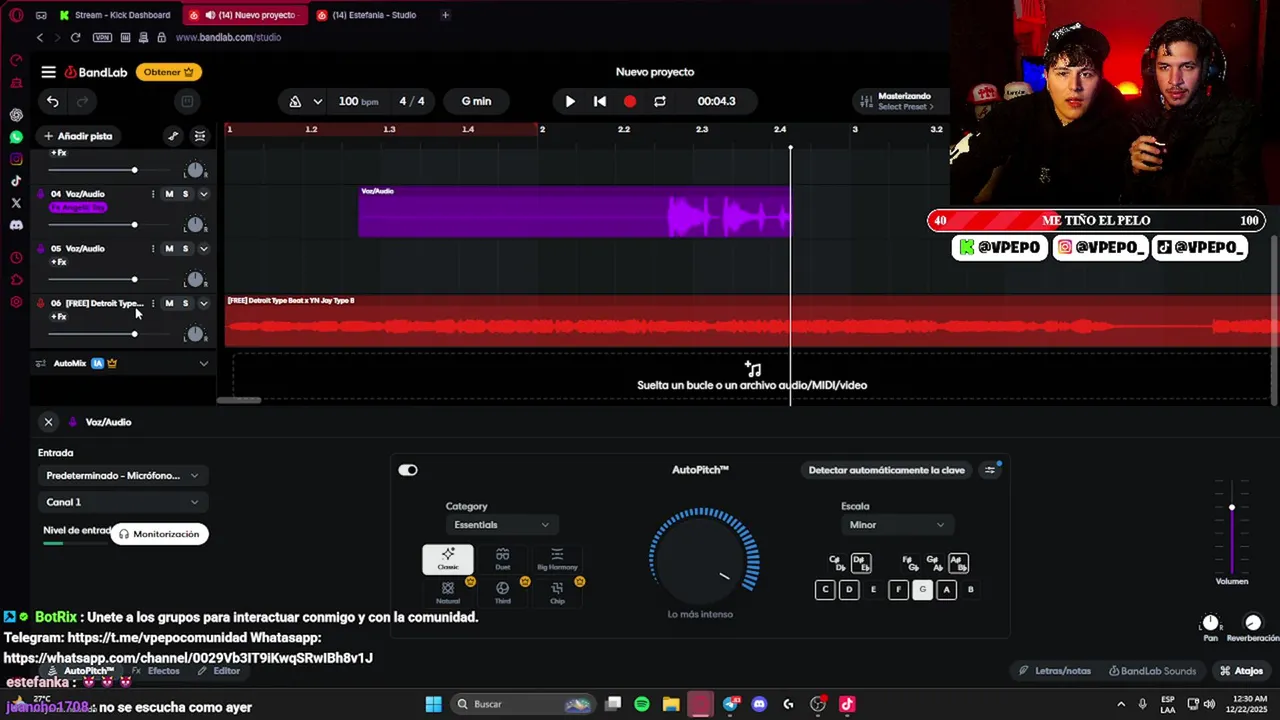This screenshot has height=720, width=1280.
Task: Choose the Third premium preset
Action: (502, 592)
